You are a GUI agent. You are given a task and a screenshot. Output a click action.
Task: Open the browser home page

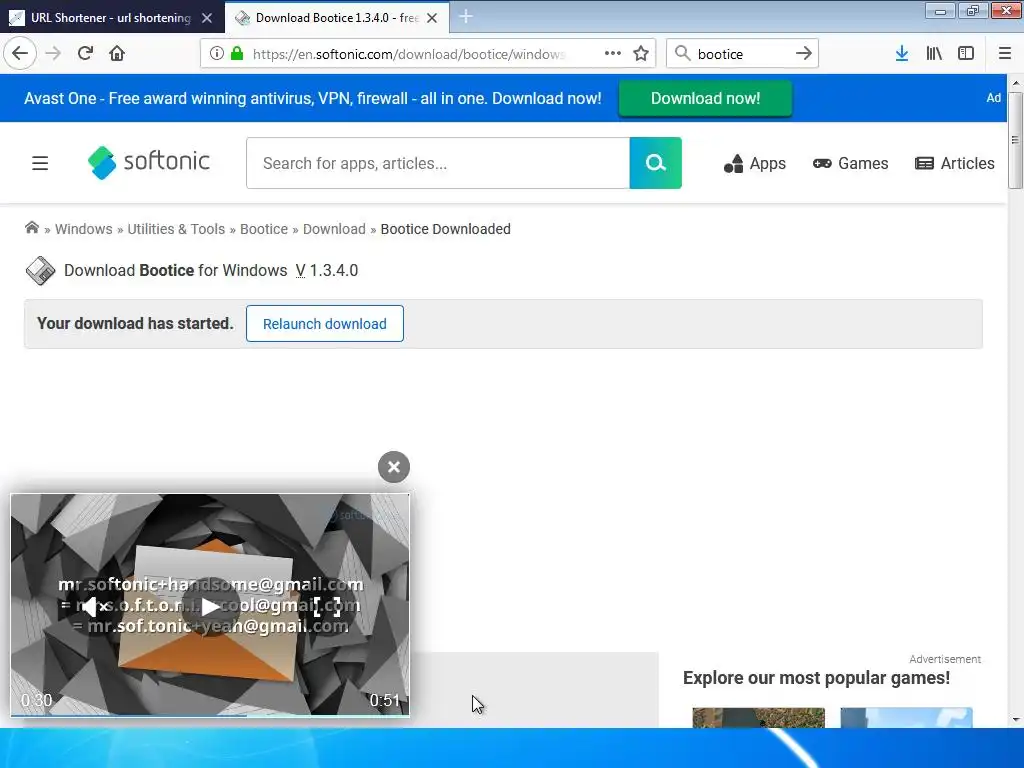(117, 54)
